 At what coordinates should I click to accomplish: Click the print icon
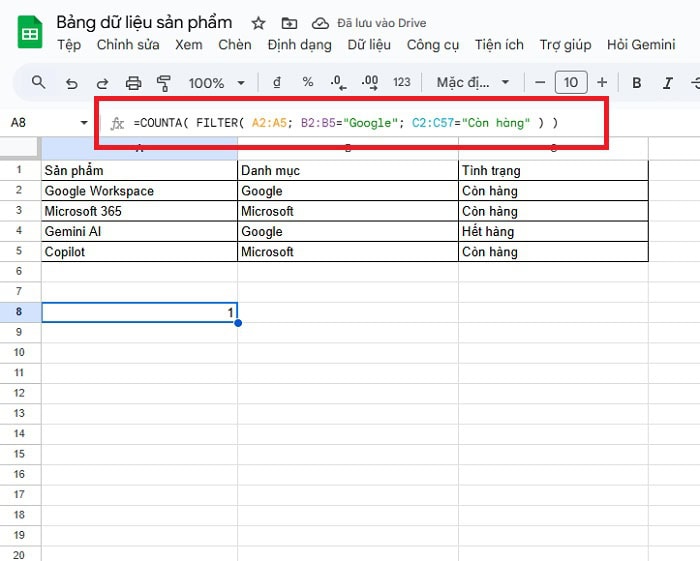click(x=133, y=83)
